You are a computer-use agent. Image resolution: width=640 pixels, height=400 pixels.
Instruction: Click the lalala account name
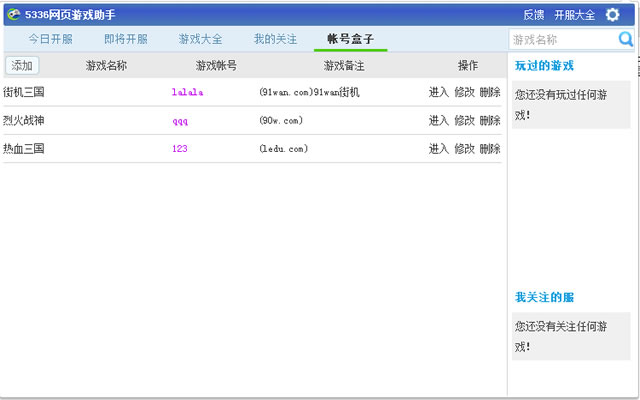187,92
